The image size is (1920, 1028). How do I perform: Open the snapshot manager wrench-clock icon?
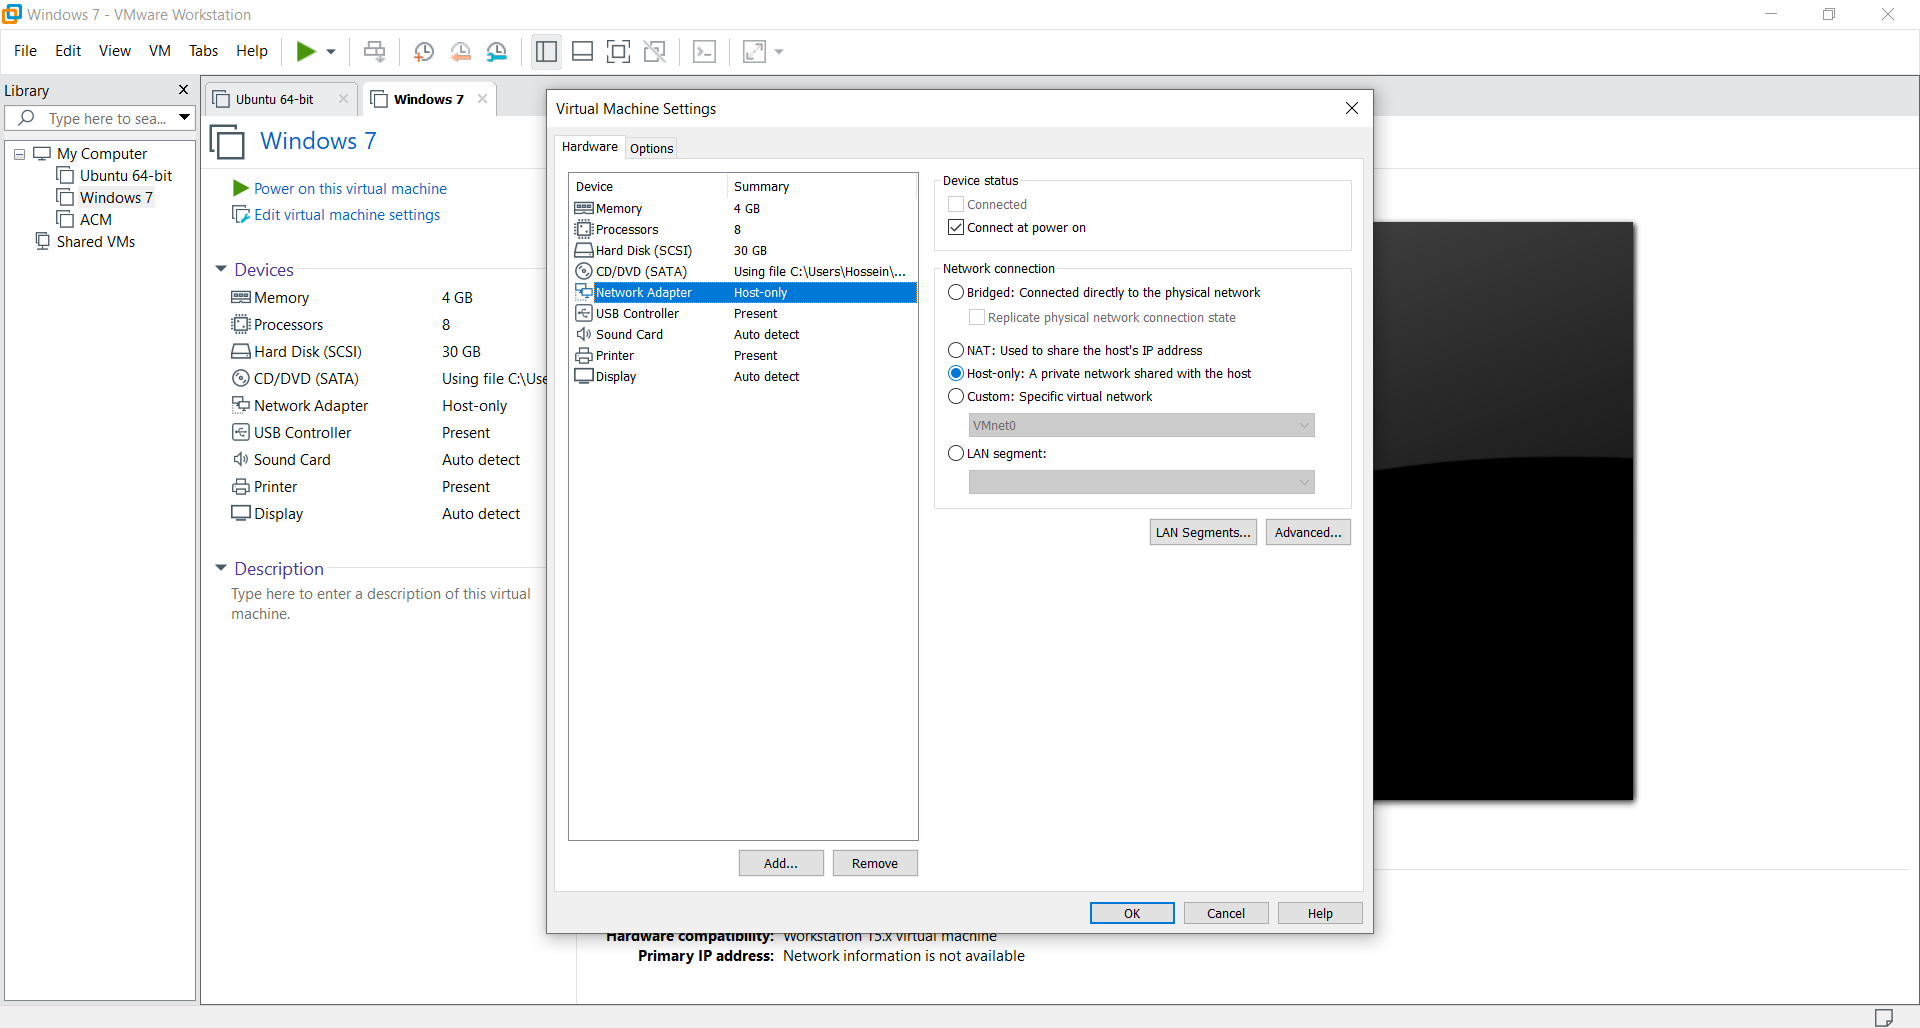[497, 52]
